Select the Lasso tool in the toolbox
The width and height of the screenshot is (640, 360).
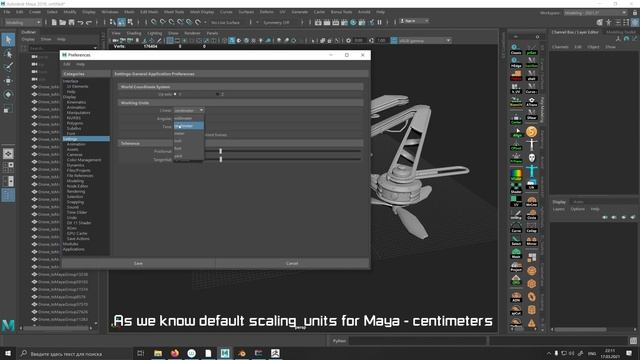pos(8,53)
